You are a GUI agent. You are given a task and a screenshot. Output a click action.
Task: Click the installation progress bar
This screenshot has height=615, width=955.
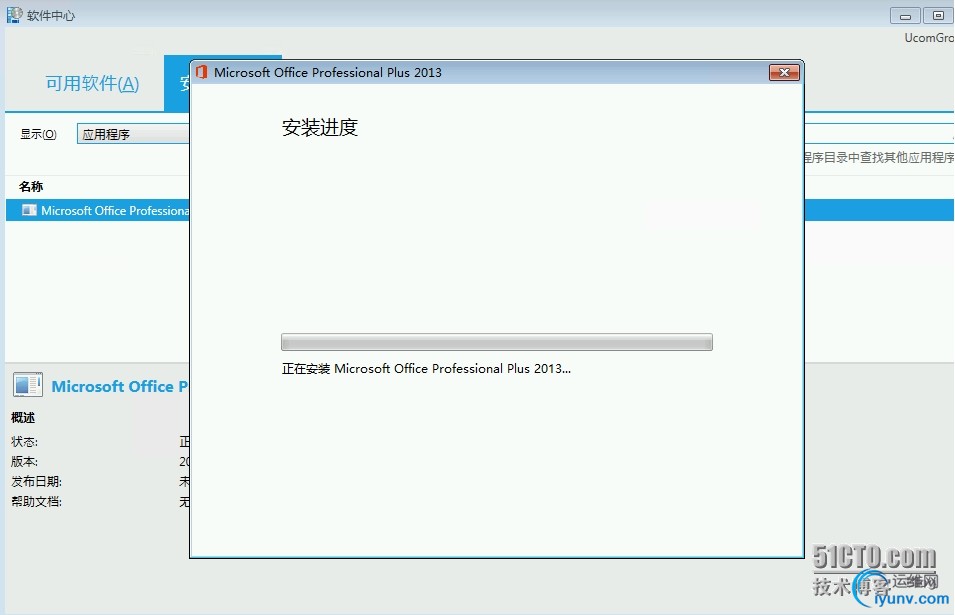[x=496, y=342]
